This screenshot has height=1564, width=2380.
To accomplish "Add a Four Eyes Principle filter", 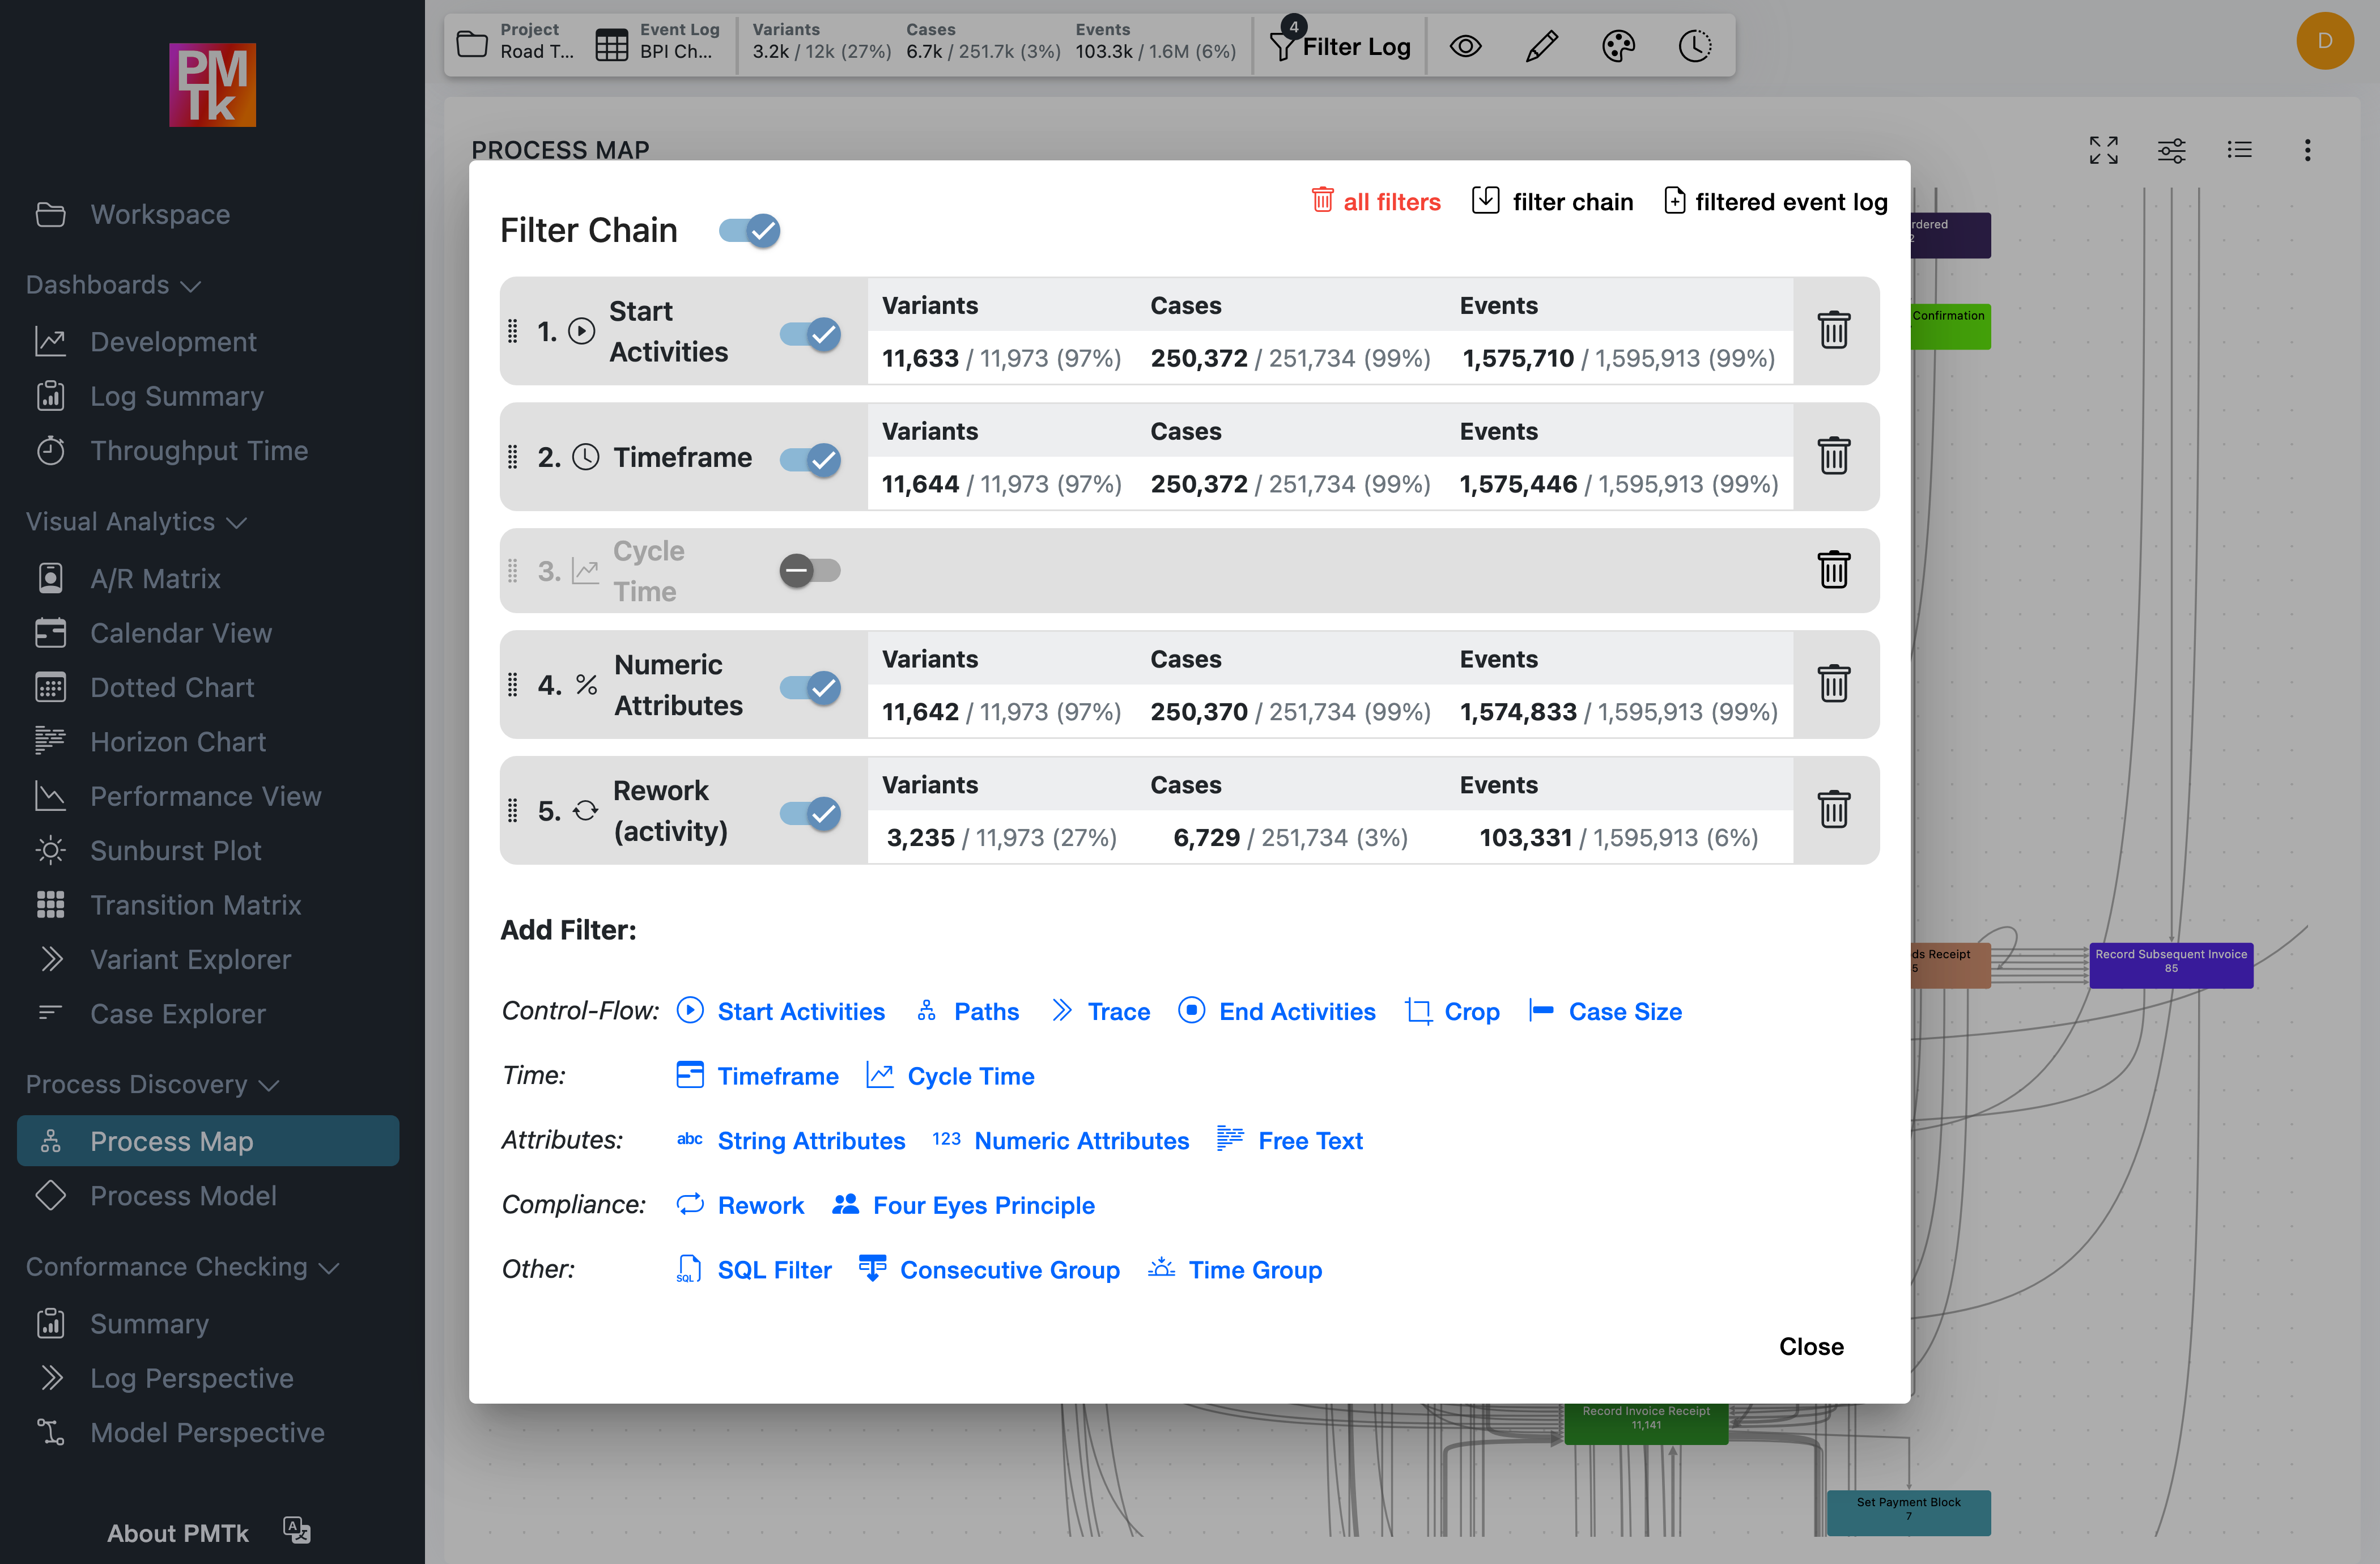I will click(983, 1205).
